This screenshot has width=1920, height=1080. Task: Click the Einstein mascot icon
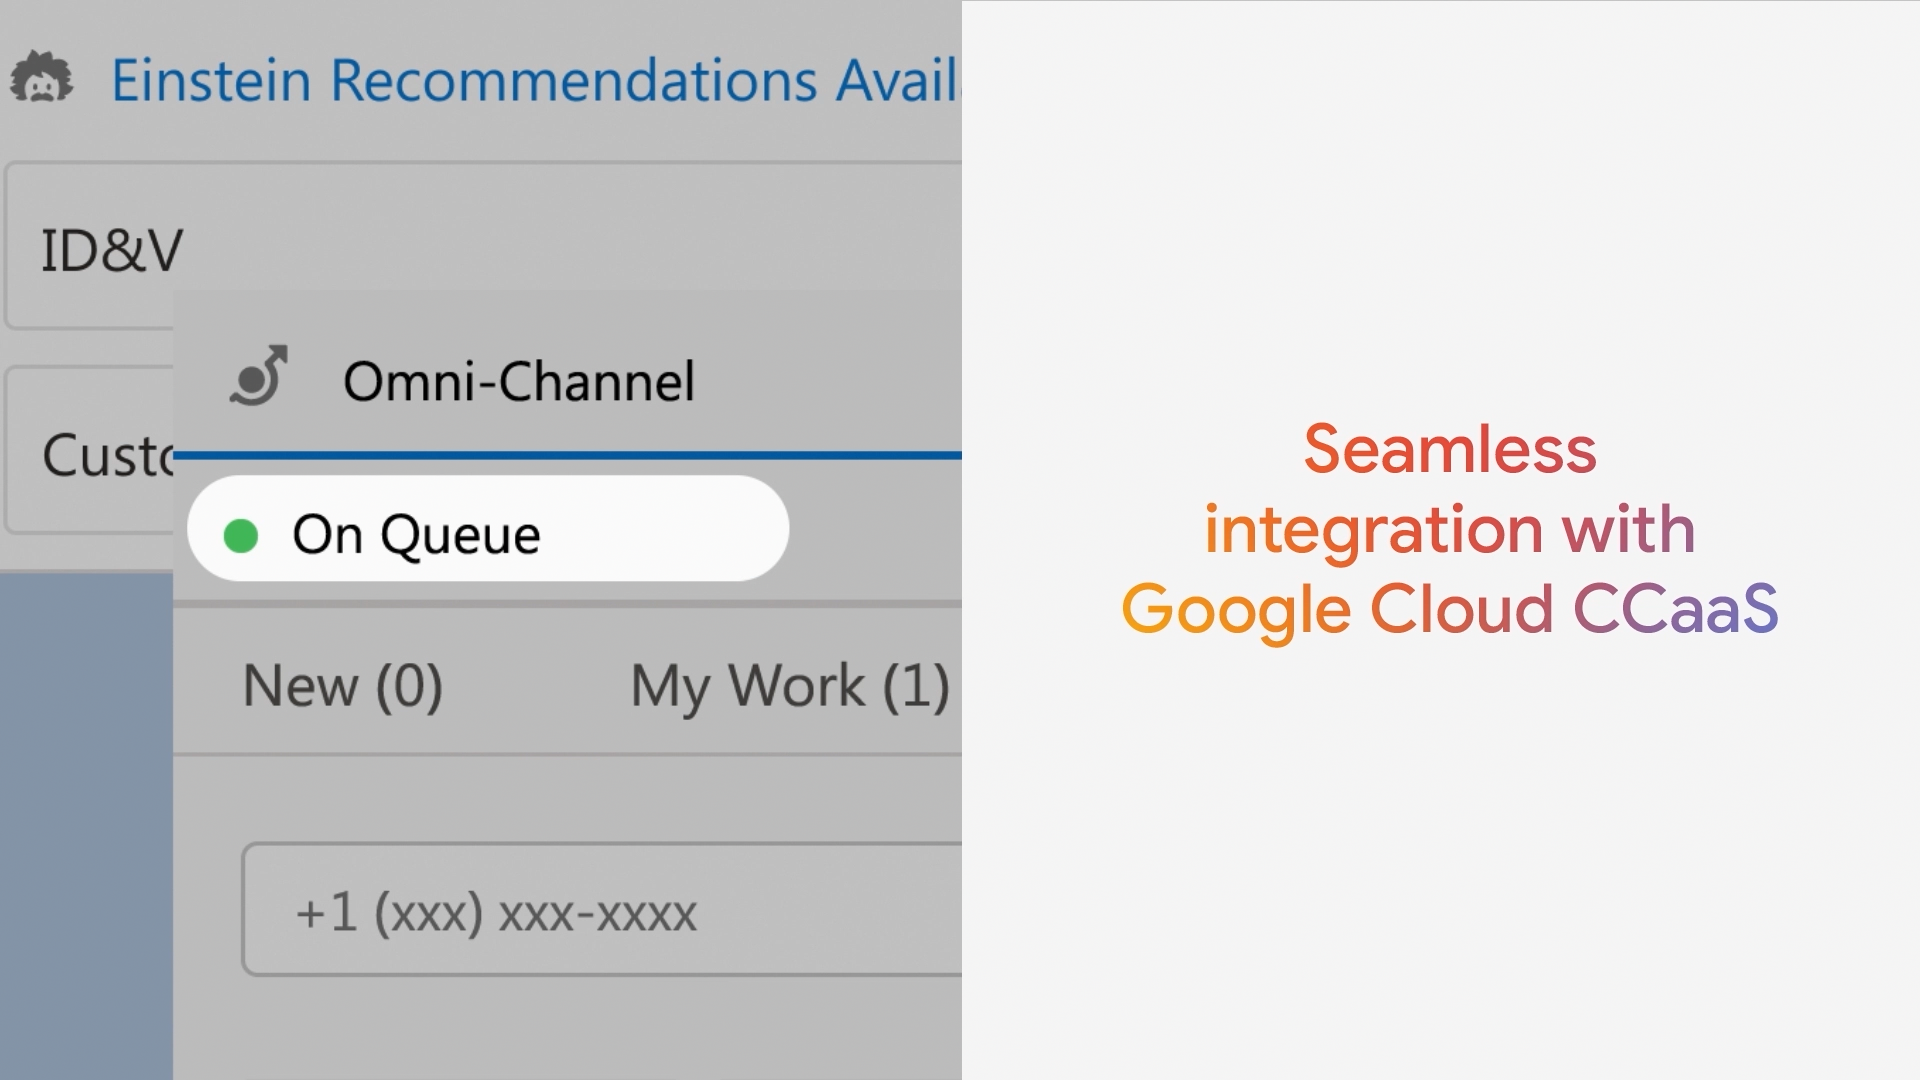(x=41, y=78)
